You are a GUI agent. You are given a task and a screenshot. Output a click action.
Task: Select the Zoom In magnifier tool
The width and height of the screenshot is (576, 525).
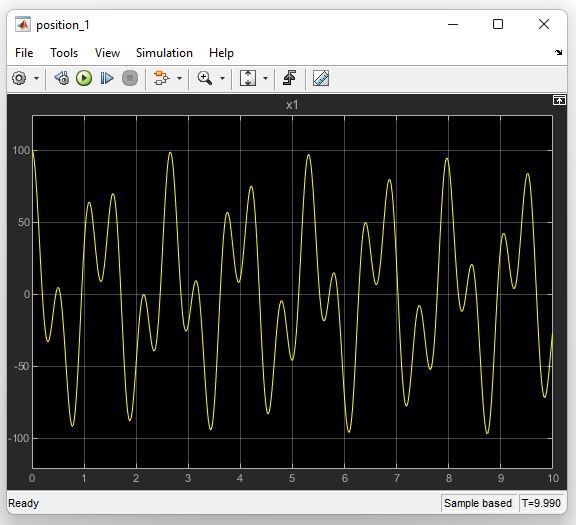tap(205, 78)
